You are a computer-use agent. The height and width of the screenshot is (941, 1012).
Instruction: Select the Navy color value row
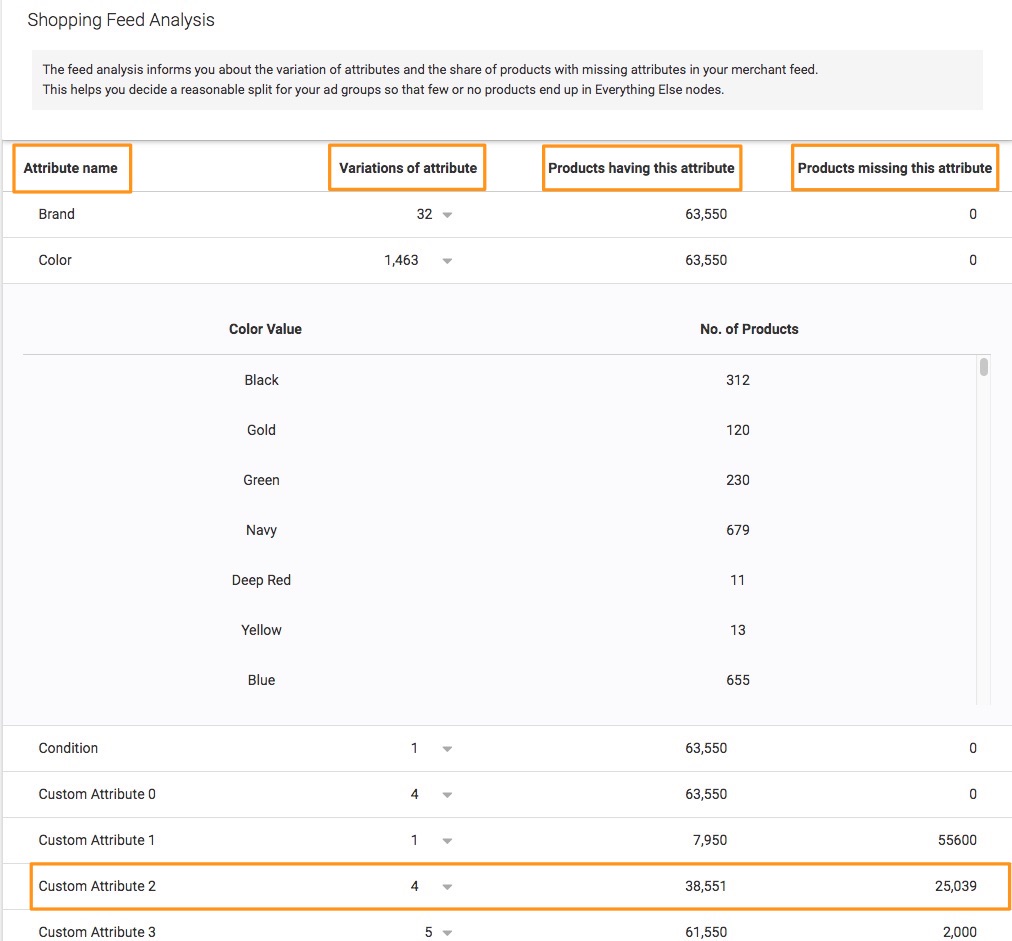pos(262,530)
